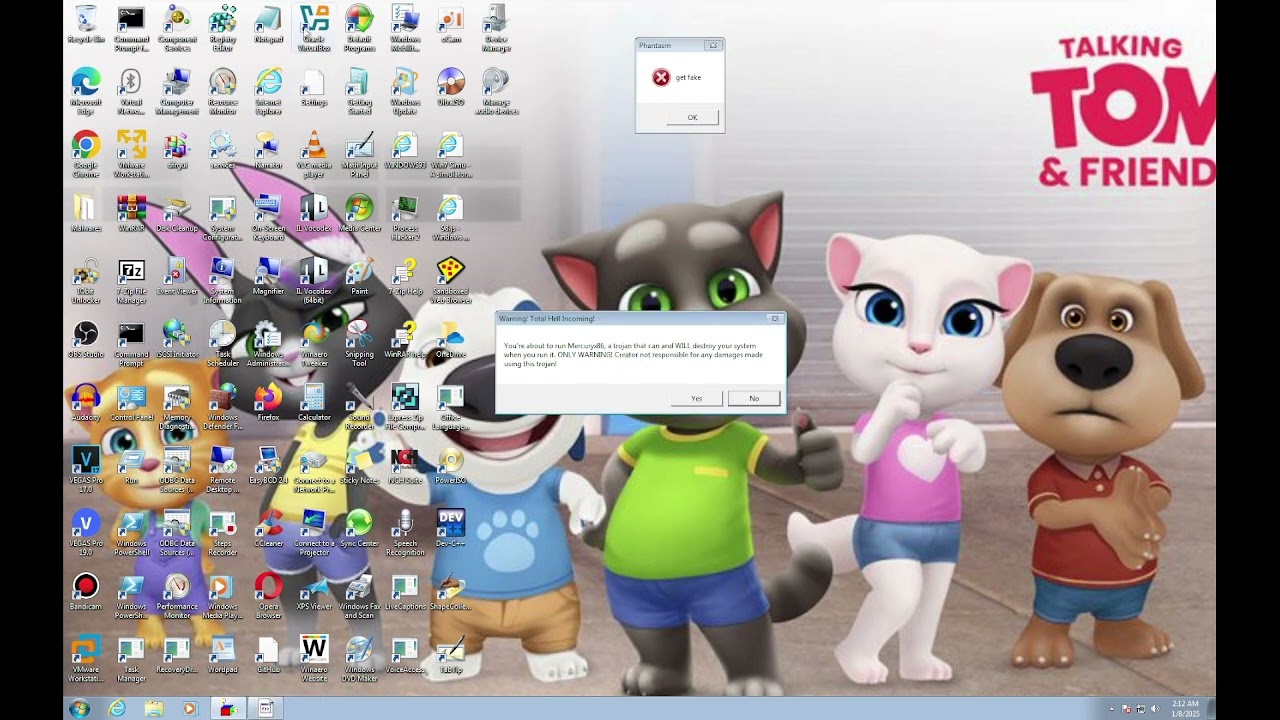Open the Registry Editor shortcut

pyautogui.click(x=223, y=28)
